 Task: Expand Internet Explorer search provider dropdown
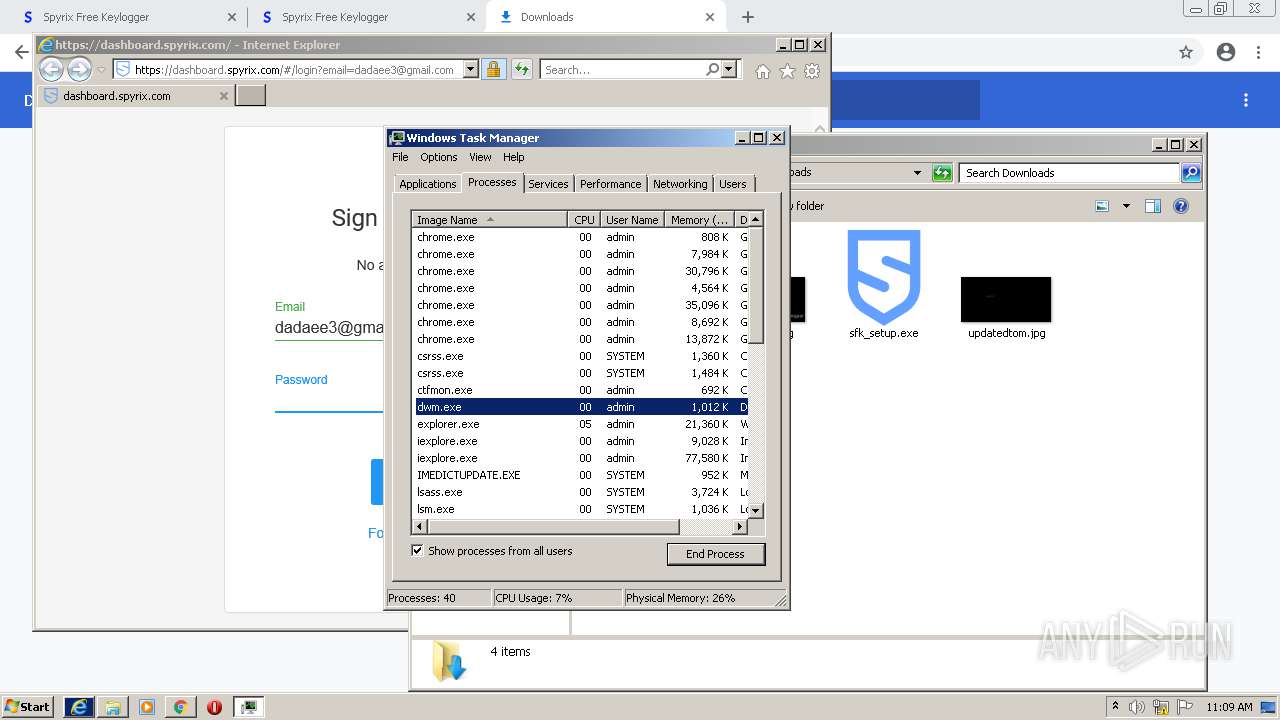coord(729,69)
